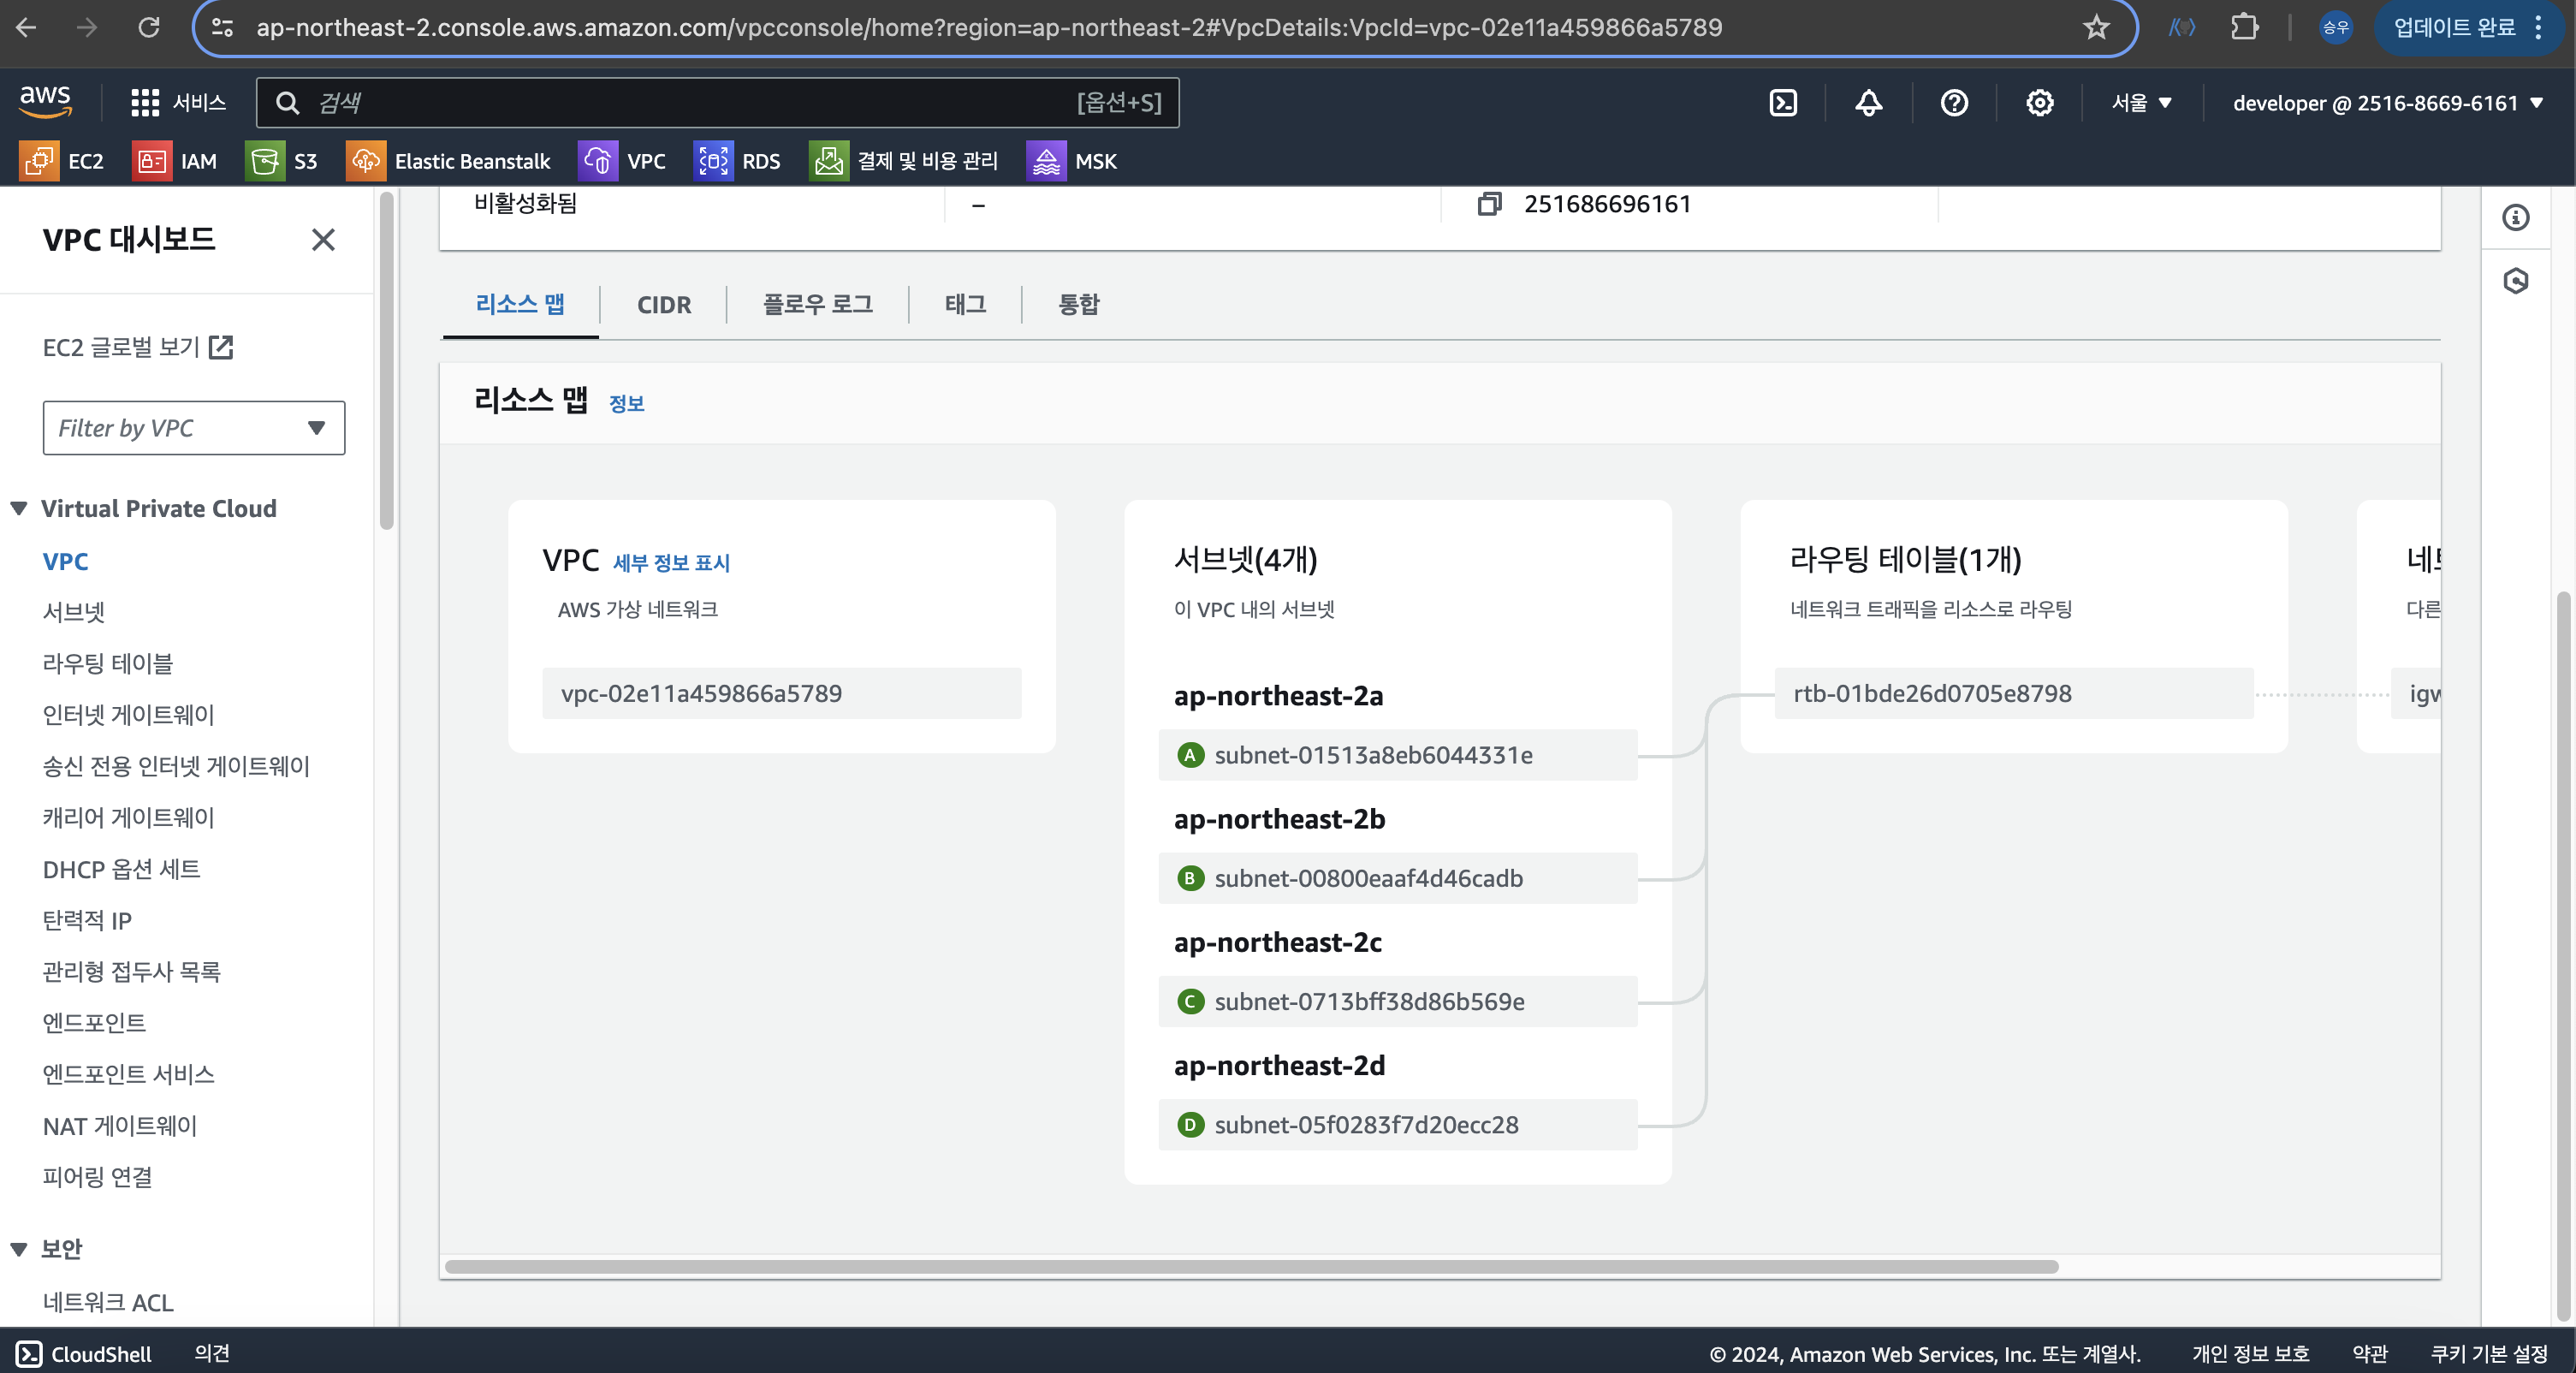Open the Filter by VPC dropdown
The height and width of the screenshot is (1373, 2576).
point(194,428)
